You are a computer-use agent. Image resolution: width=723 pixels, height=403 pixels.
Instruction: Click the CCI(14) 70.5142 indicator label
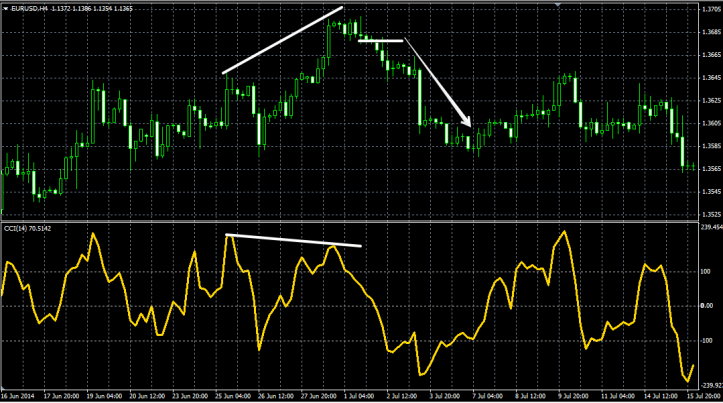pyautogui.click(x=28, y=229)
